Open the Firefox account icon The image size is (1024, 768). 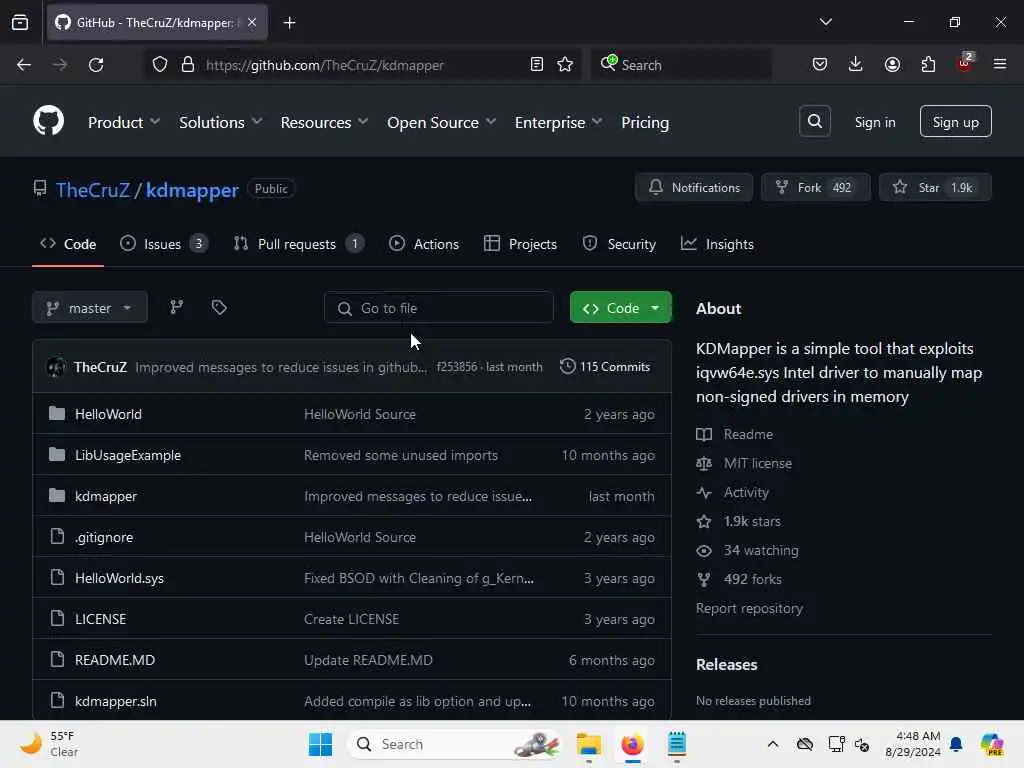tap(892, 65)
